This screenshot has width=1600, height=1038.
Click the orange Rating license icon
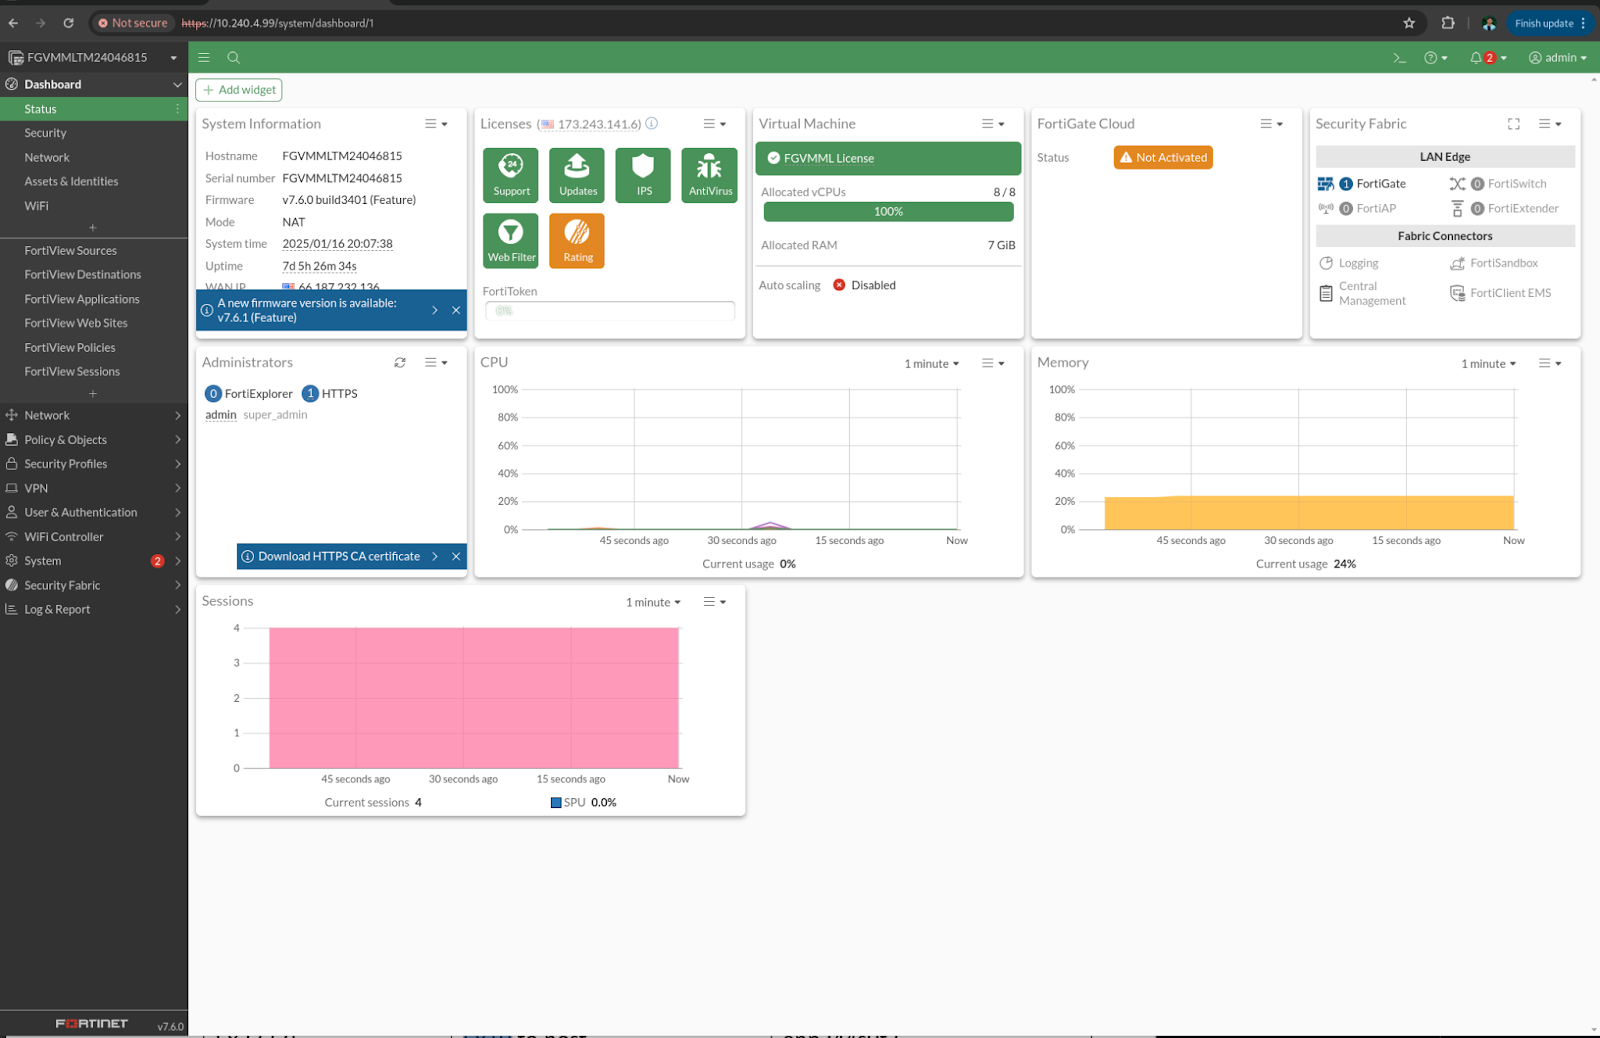coord(577,241)
